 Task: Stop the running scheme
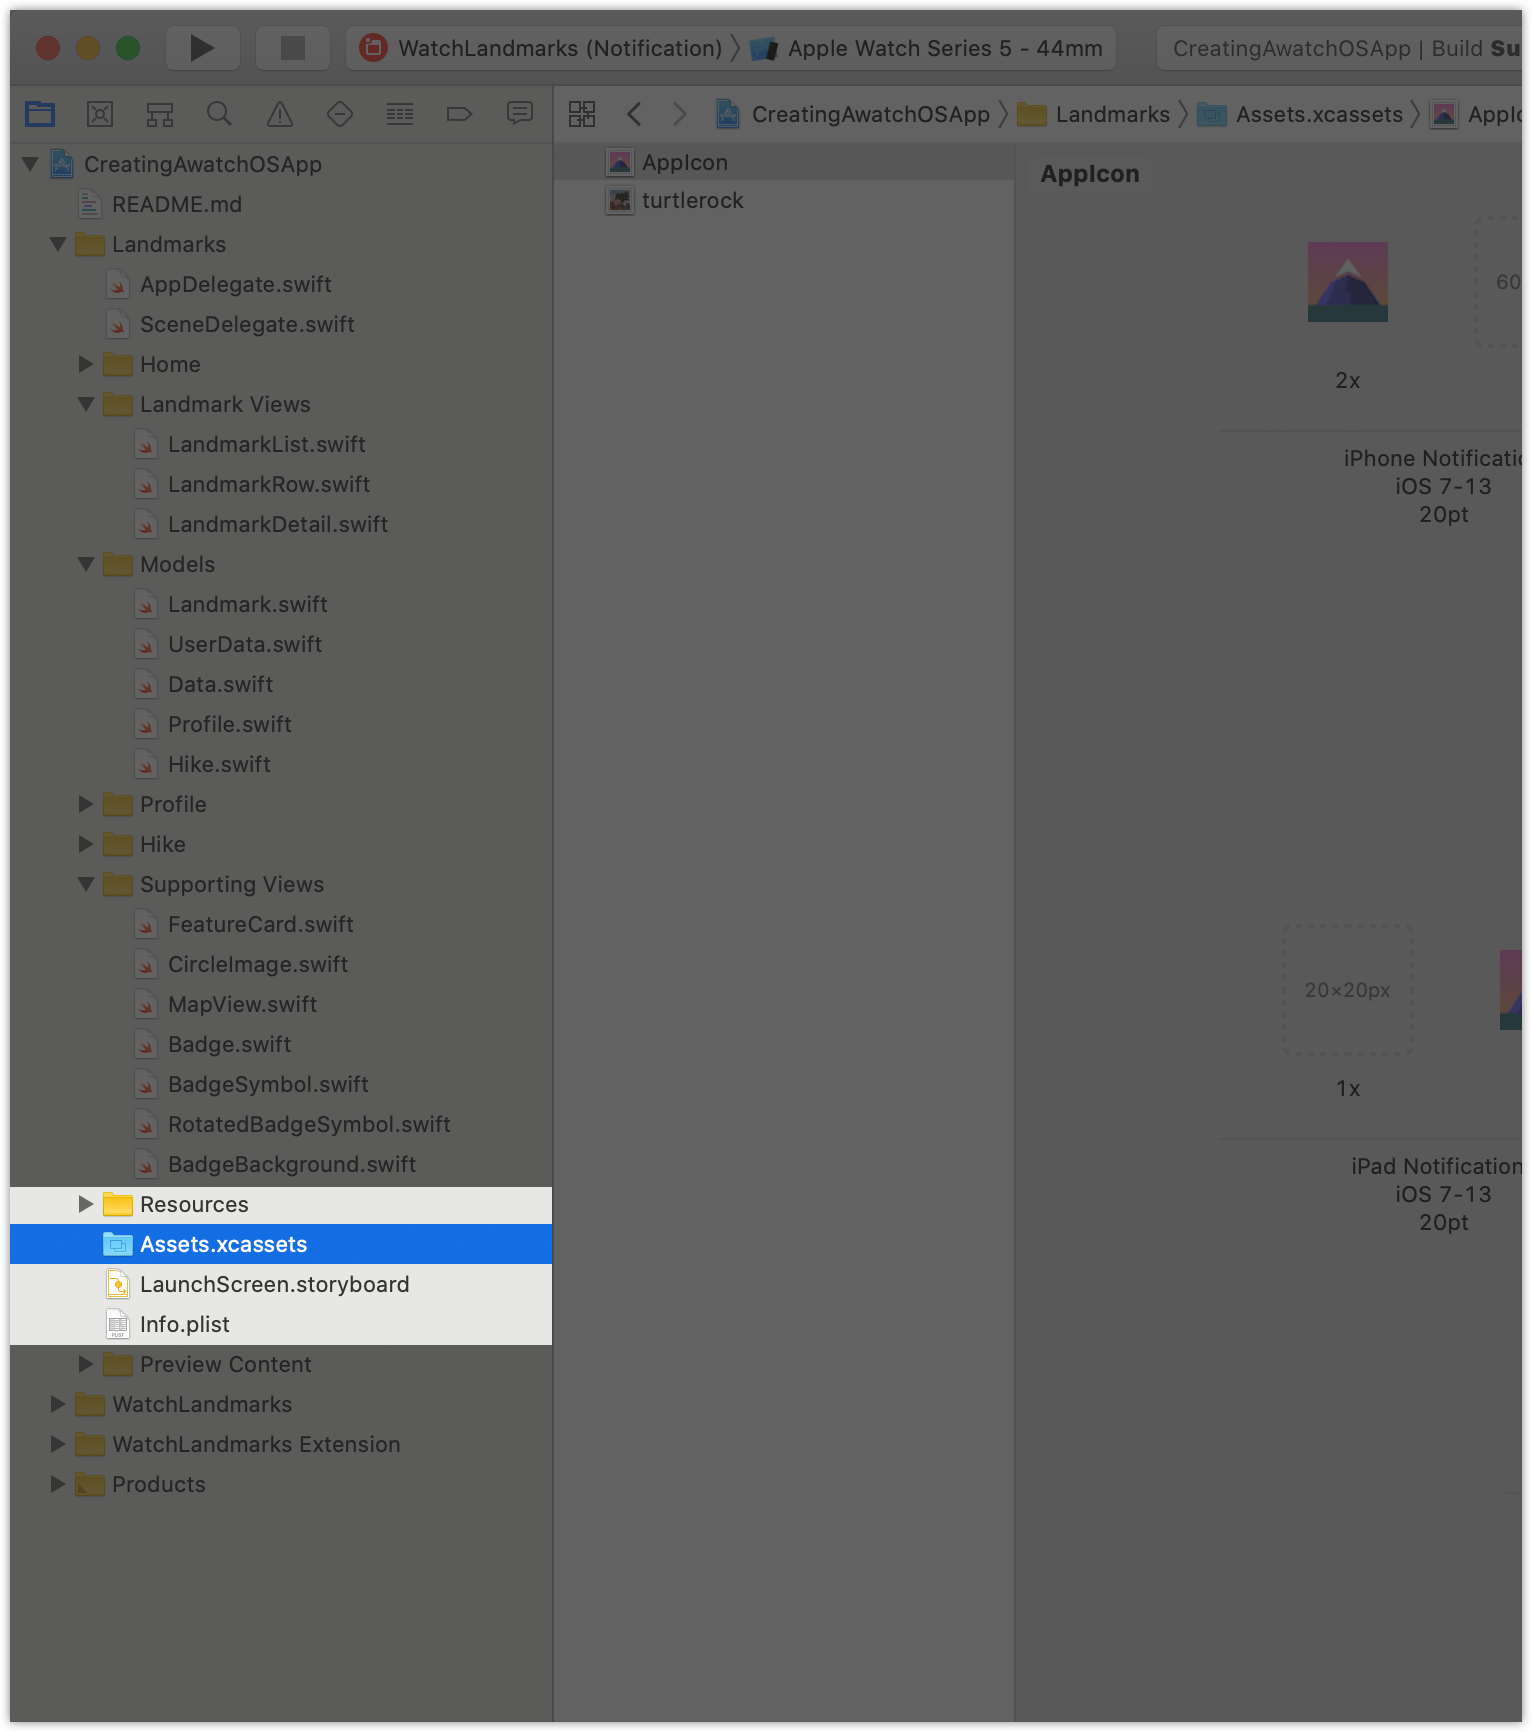pyautogui.click(x=292, y=48)
